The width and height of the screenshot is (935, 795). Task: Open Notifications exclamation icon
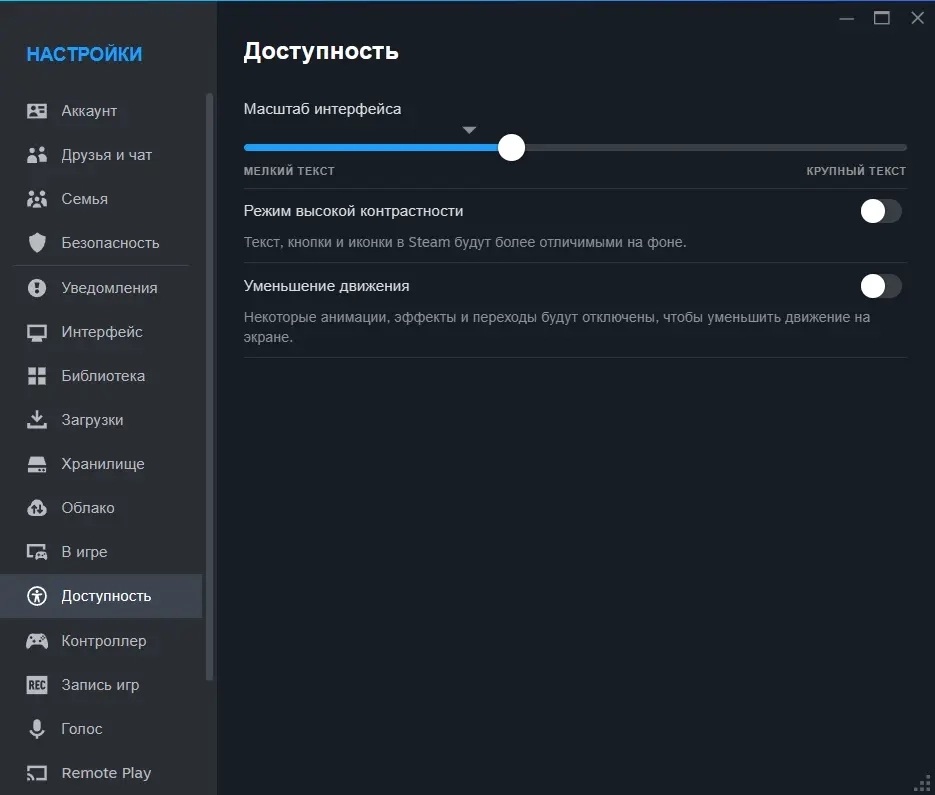(37, 288)
